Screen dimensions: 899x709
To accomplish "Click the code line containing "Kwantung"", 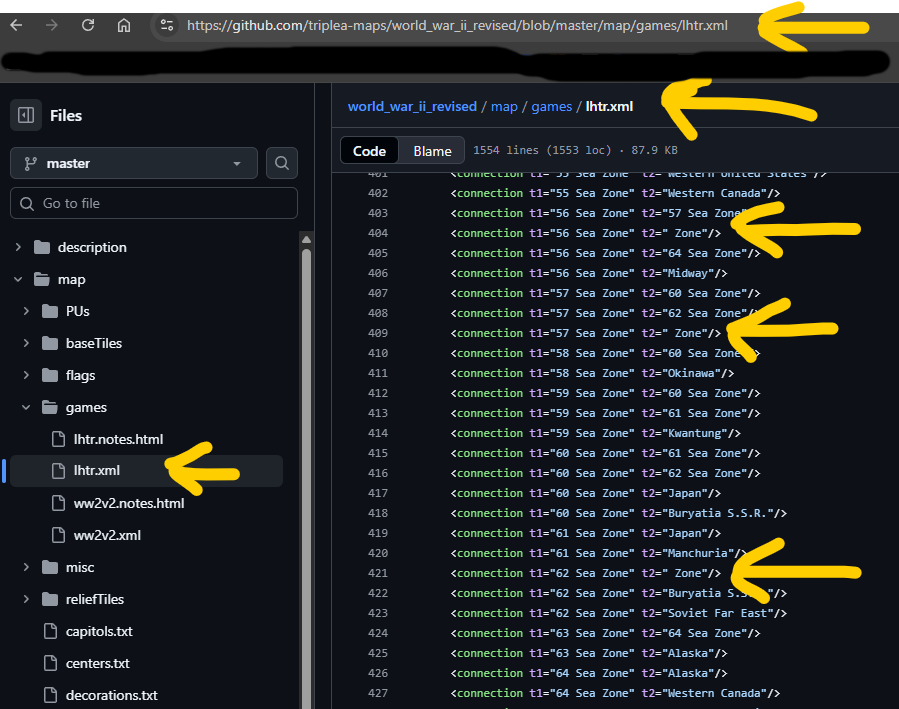I will [596, 433].
